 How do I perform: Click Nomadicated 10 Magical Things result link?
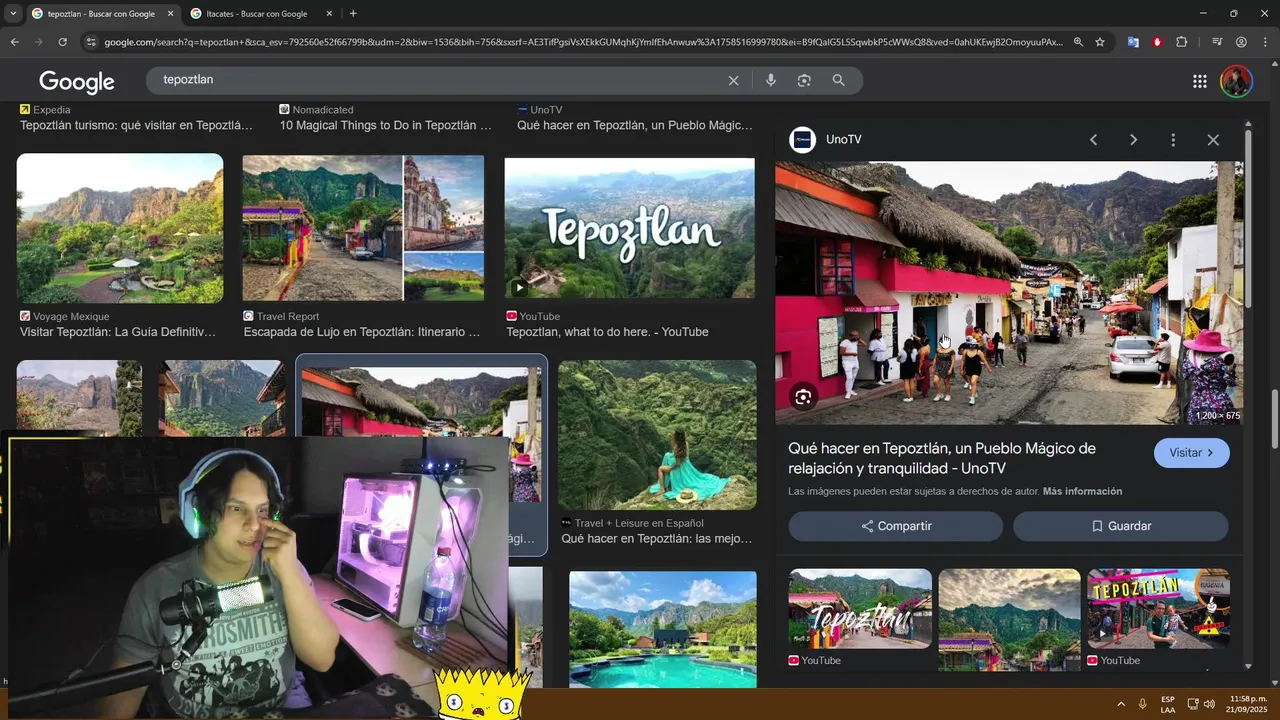[386, 125]
